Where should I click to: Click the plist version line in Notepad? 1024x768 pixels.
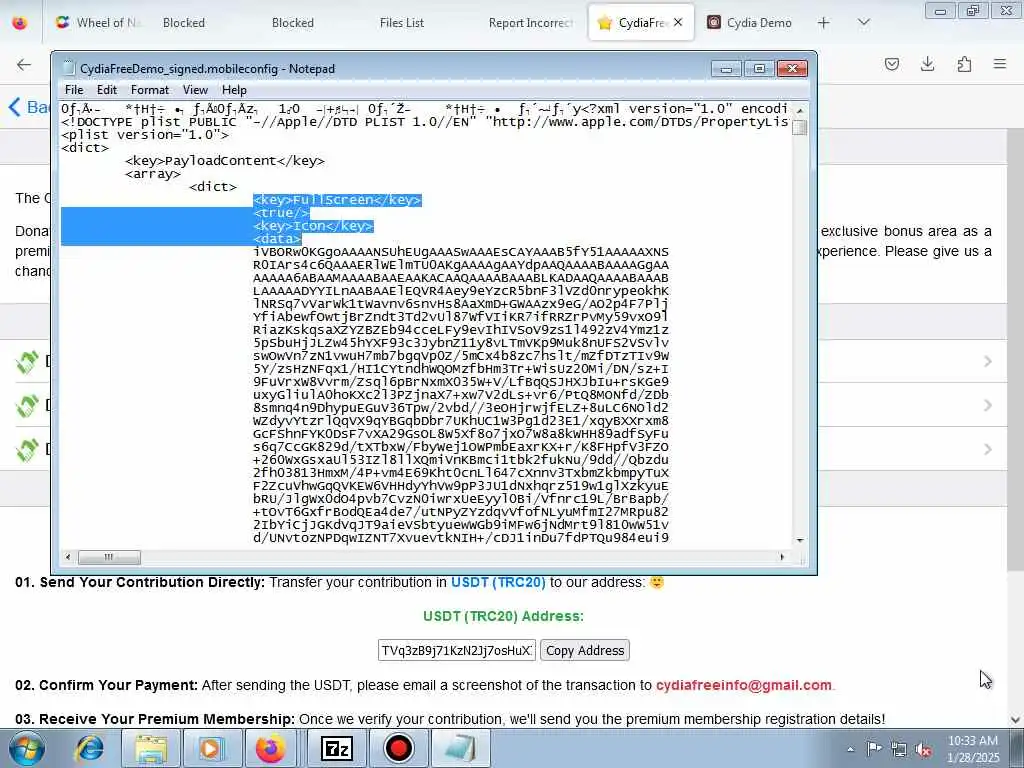pos(145,135)
